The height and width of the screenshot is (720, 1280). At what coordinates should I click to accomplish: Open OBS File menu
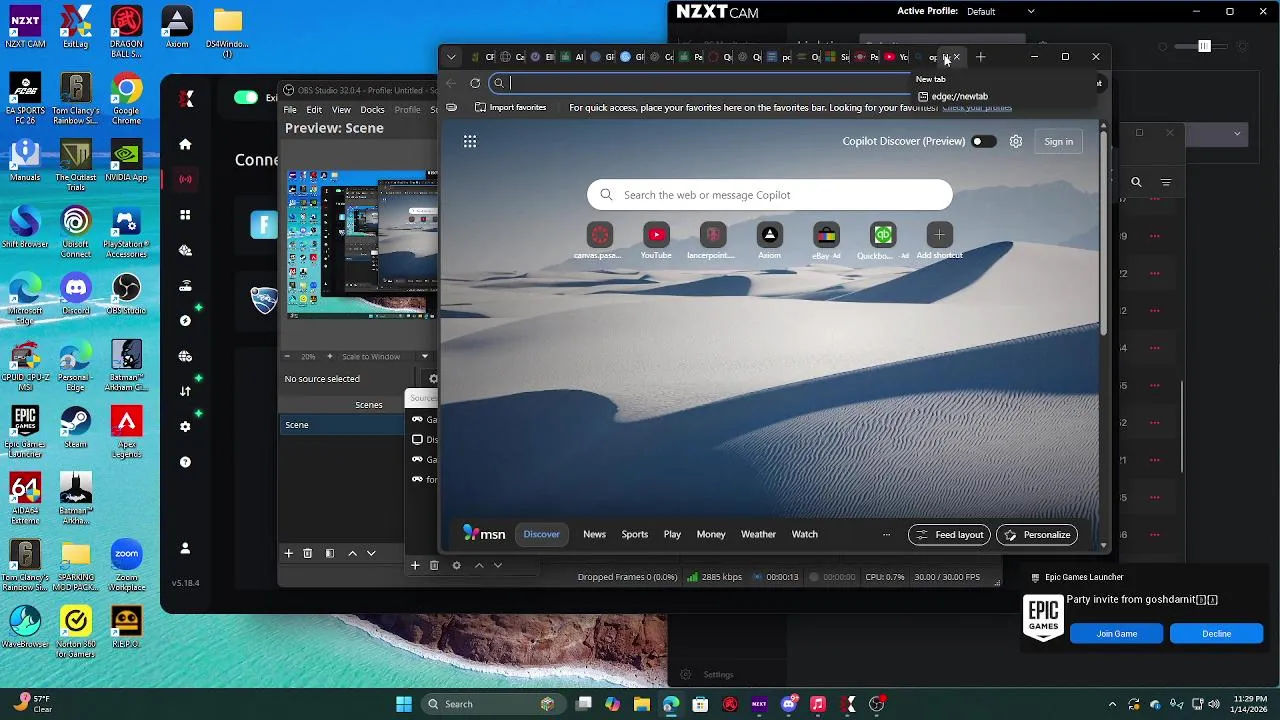point(290,109)
